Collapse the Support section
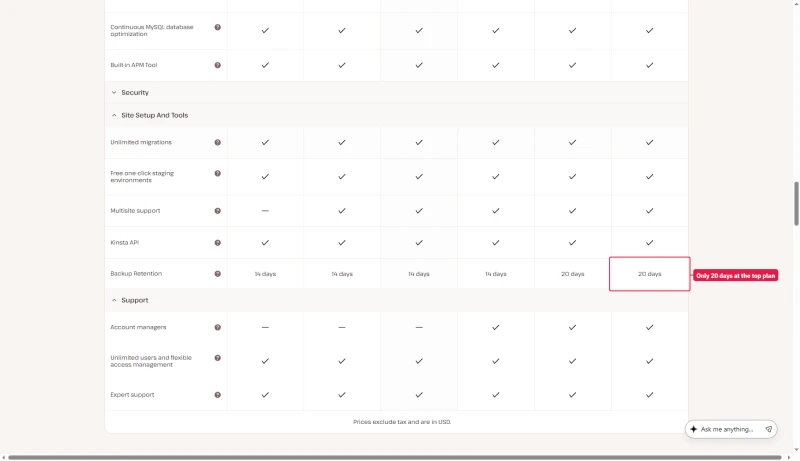 pos(396,300)
